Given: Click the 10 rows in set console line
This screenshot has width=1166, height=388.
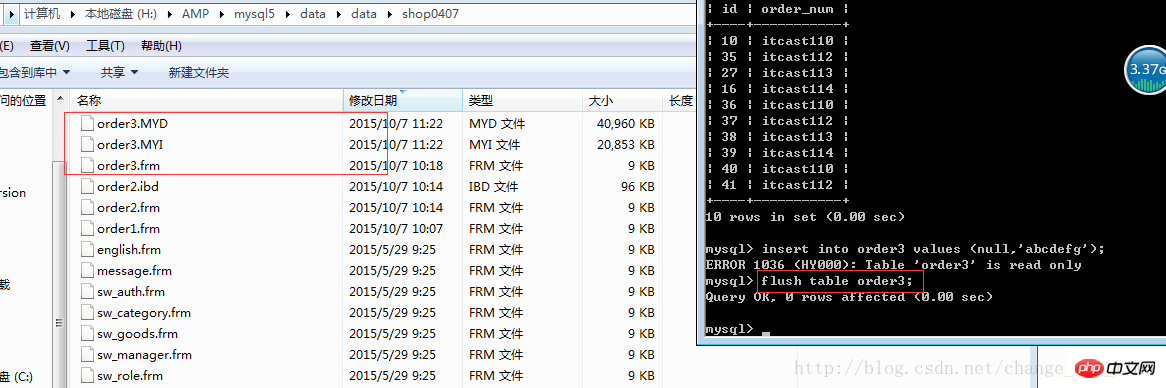Looking at the screenshot, I should click(x=805, y=216).
